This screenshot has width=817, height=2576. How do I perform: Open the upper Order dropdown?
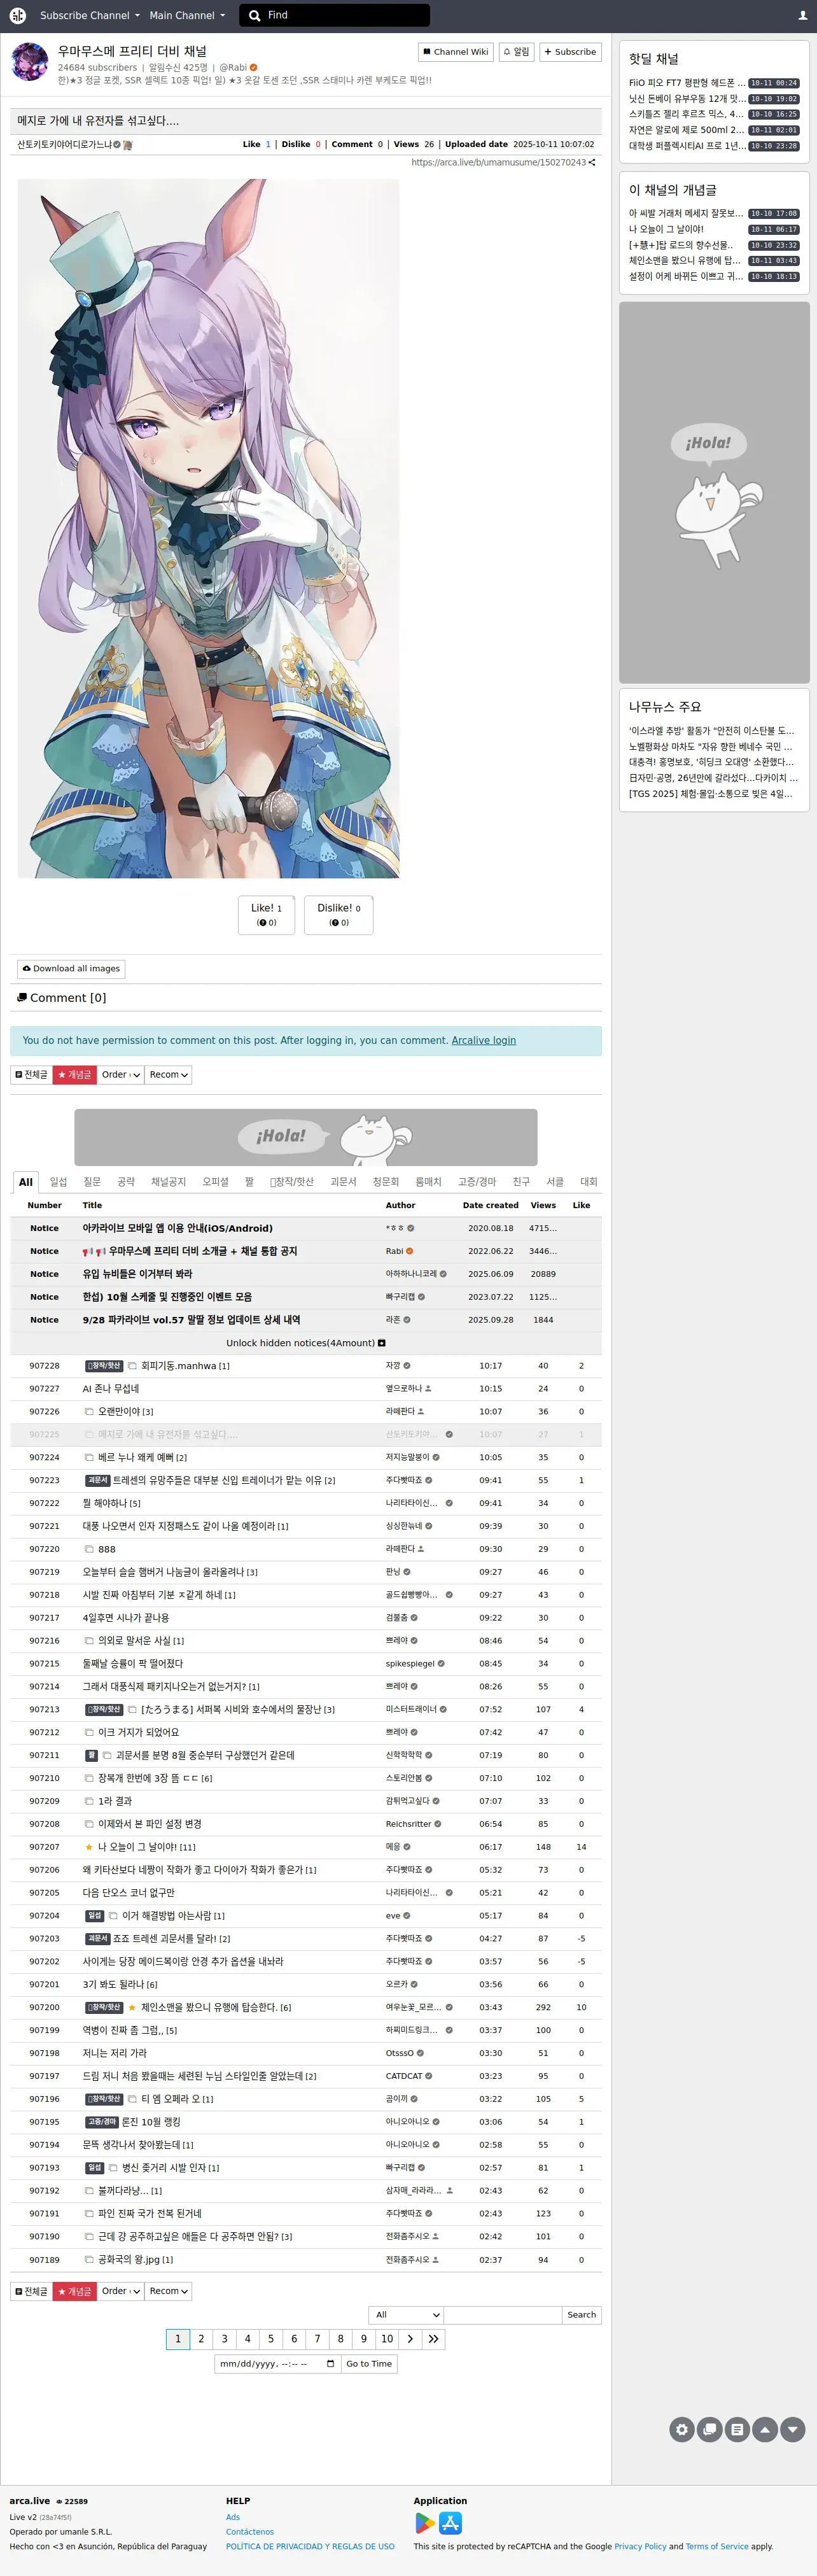coord(120,1075)
